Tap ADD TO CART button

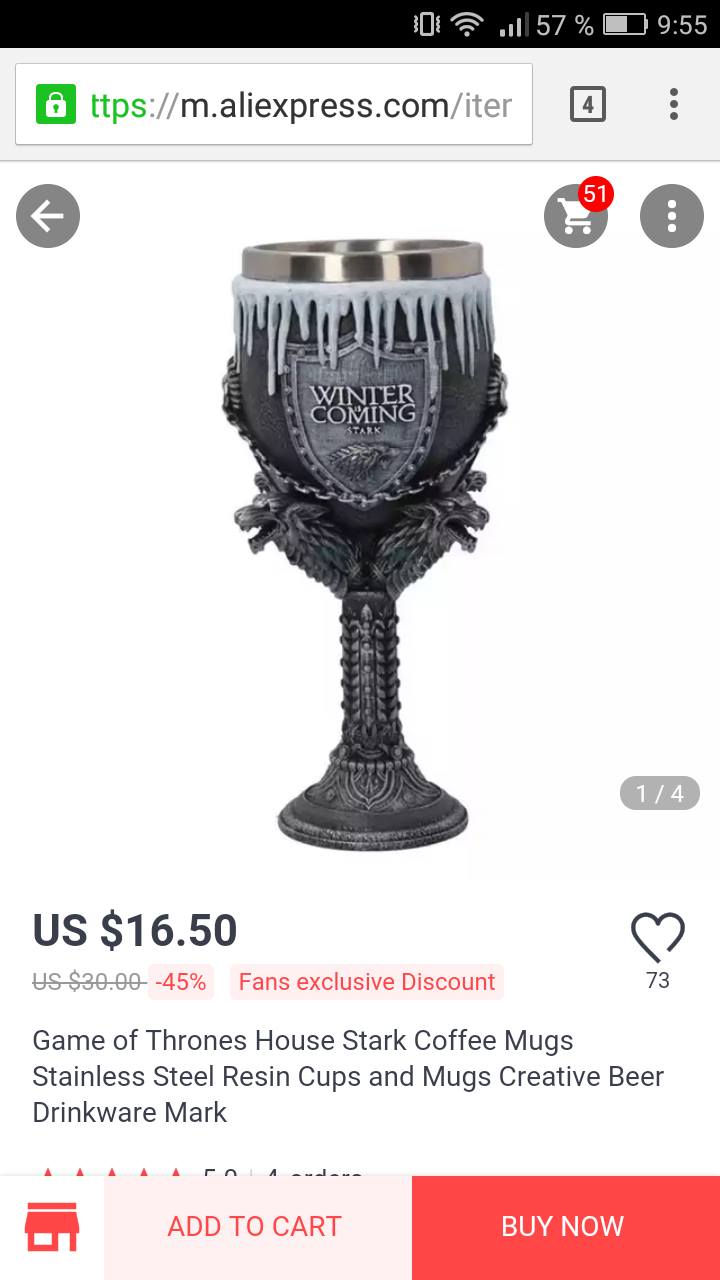coord(255,1227)
